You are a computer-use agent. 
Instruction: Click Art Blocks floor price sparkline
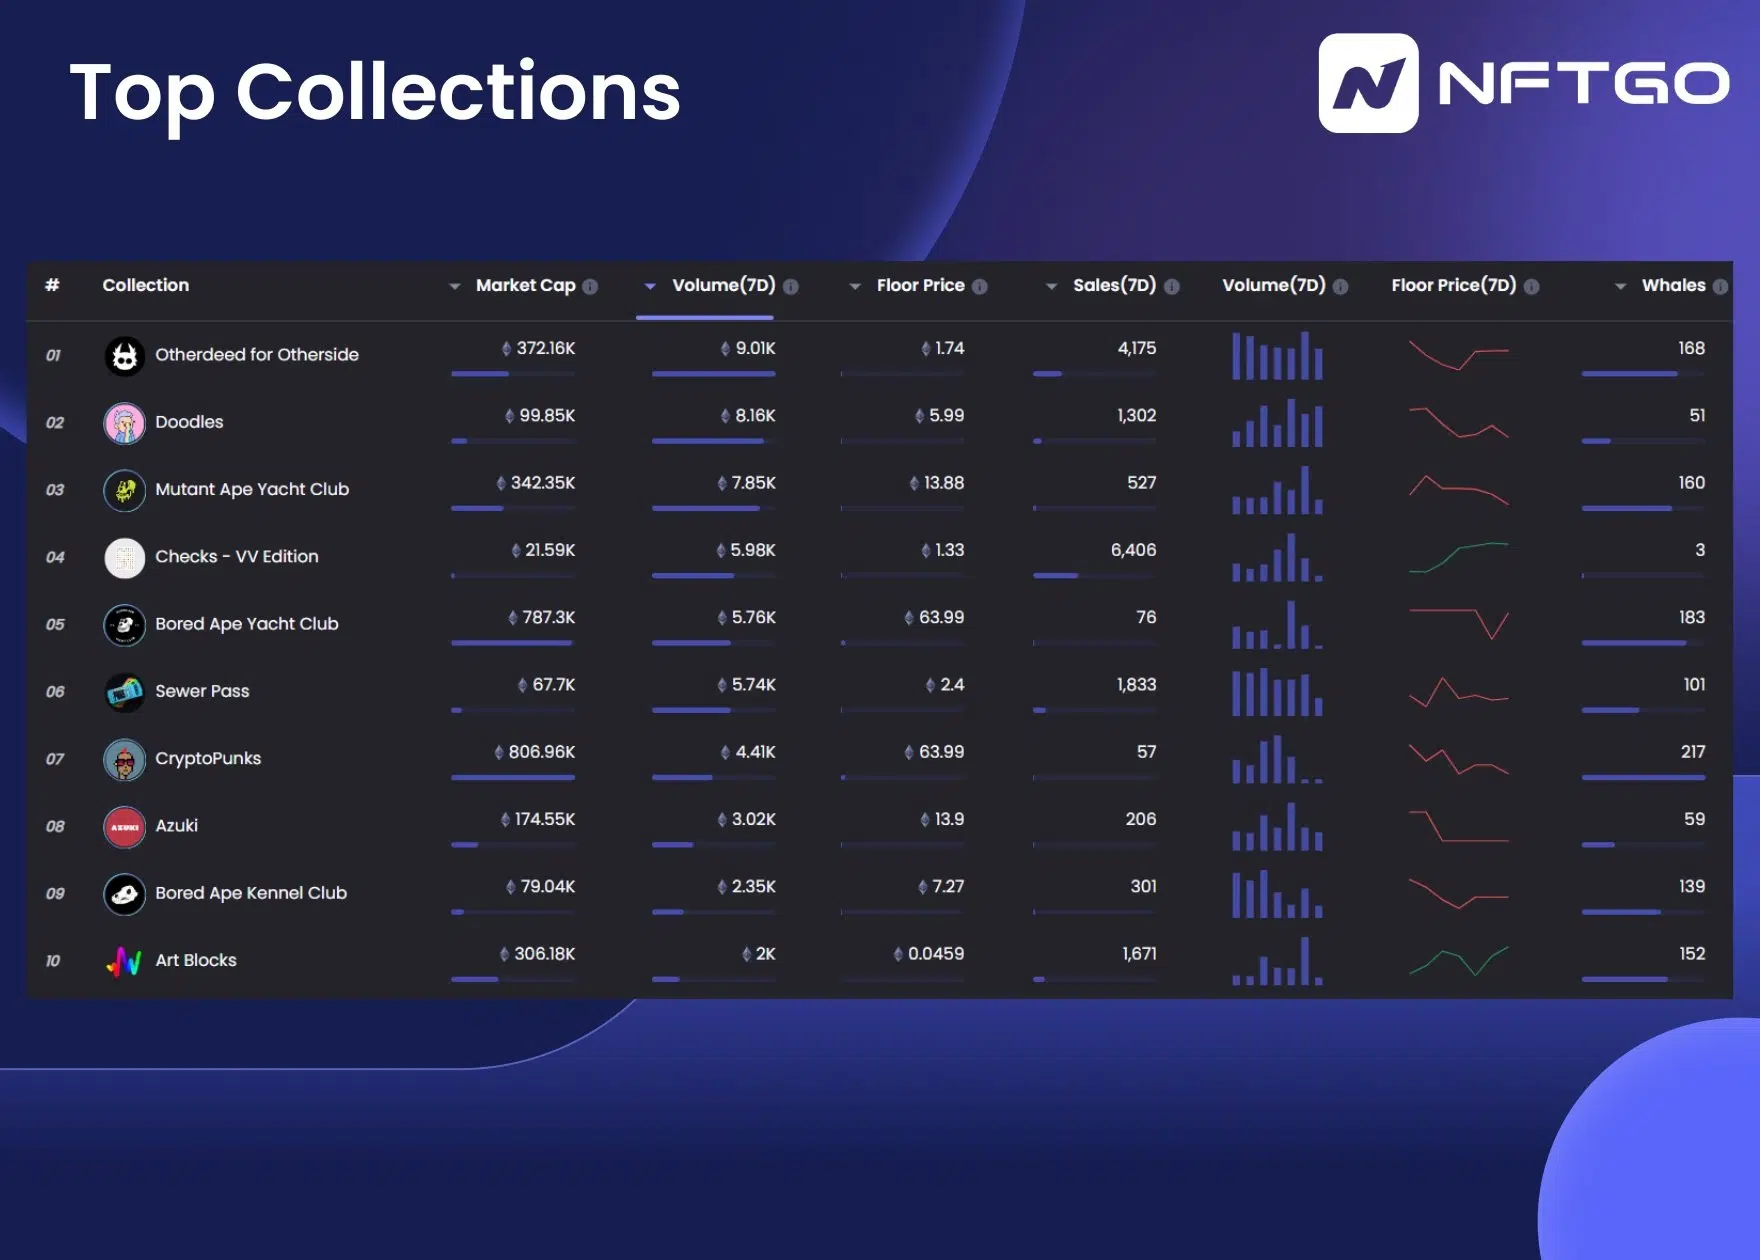pos(1458,961)
